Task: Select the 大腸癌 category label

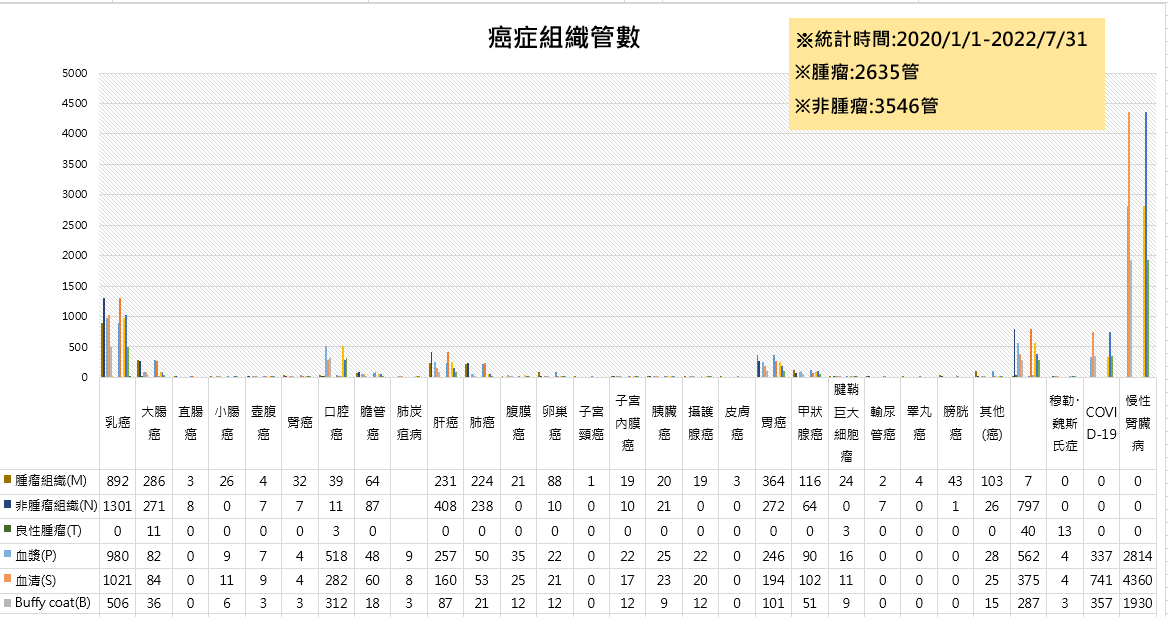Action: coord(154,423)
